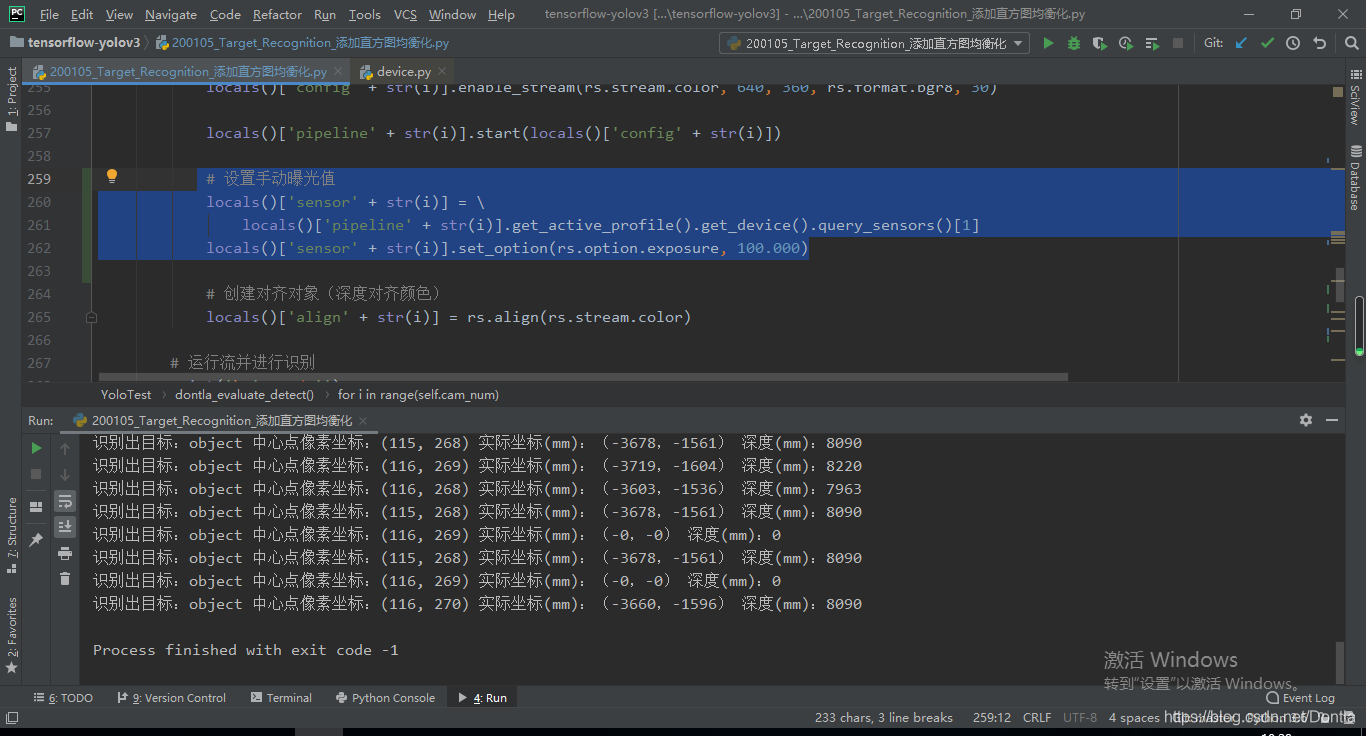Click the 259:12 caret position in status bar
Screen dimensions: 1366x736
pyautogui.click(x=992, y=717)
